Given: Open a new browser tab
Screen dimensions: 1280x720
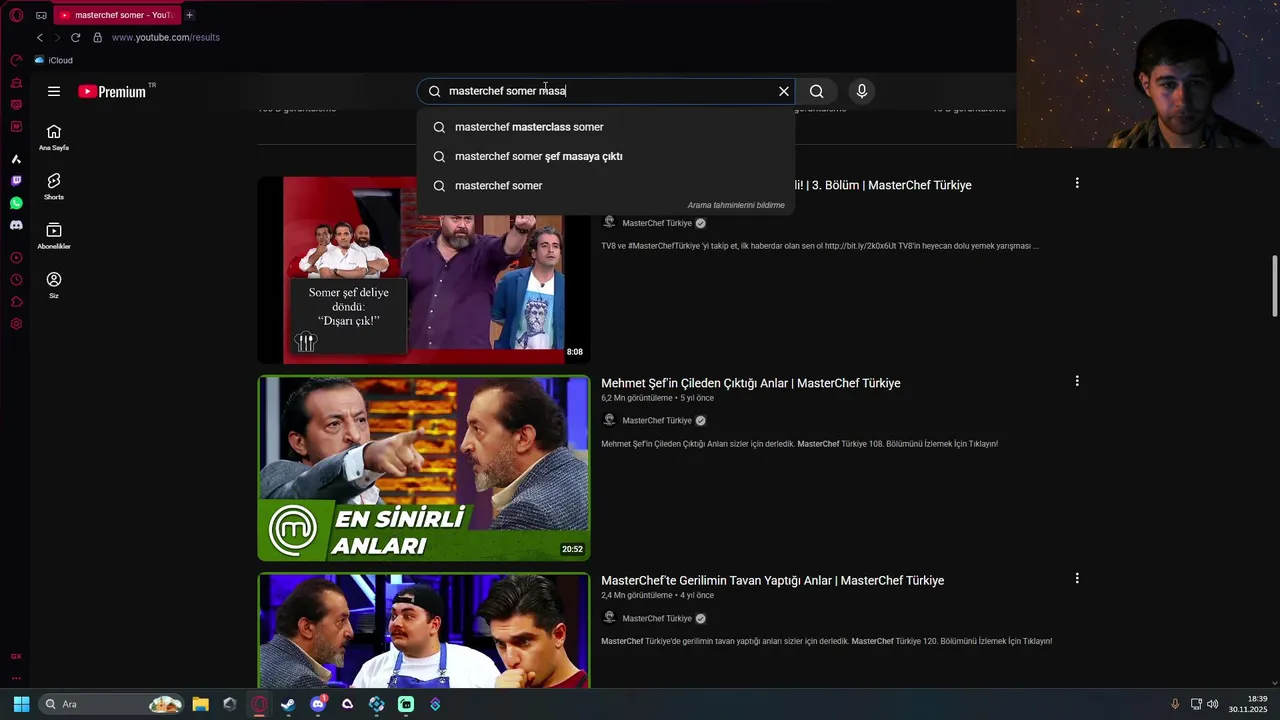Looking at the screenshot, I should (x=189, y=15).
